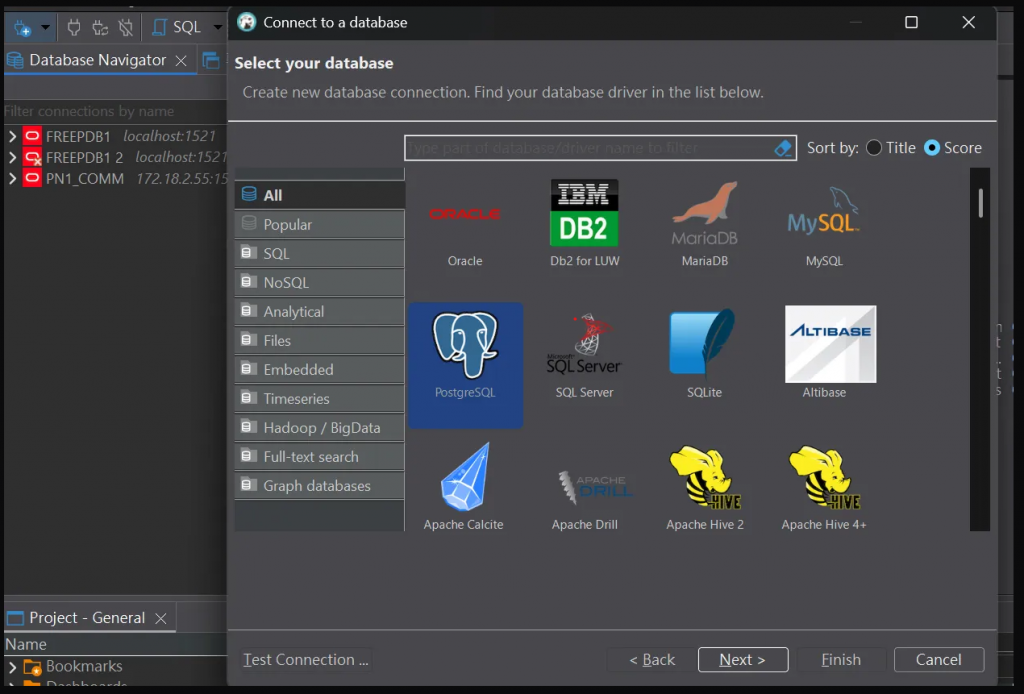Screen dimensions: 1024x694
Task: Open the Timeseries drivers category
Action: [319, 398]
